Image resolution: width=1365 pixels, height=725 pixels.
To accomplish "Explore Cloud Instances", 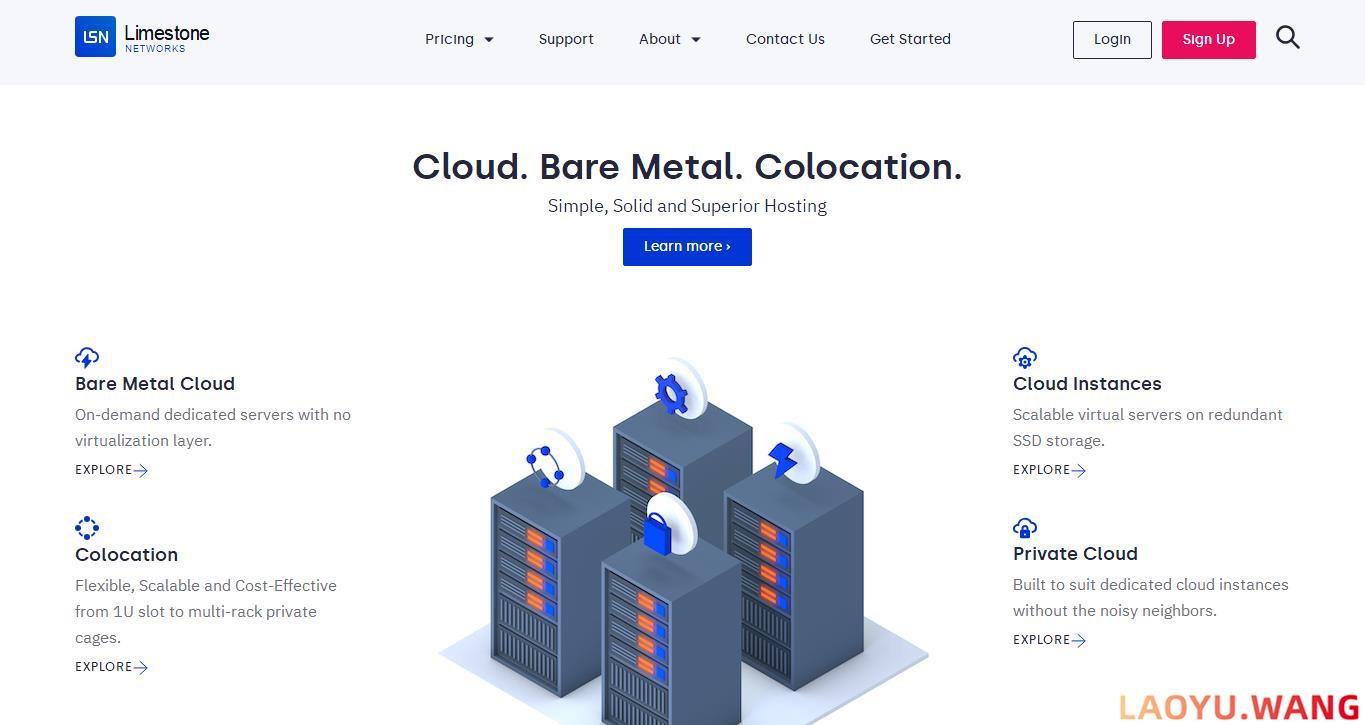I will coord(1049,470).
